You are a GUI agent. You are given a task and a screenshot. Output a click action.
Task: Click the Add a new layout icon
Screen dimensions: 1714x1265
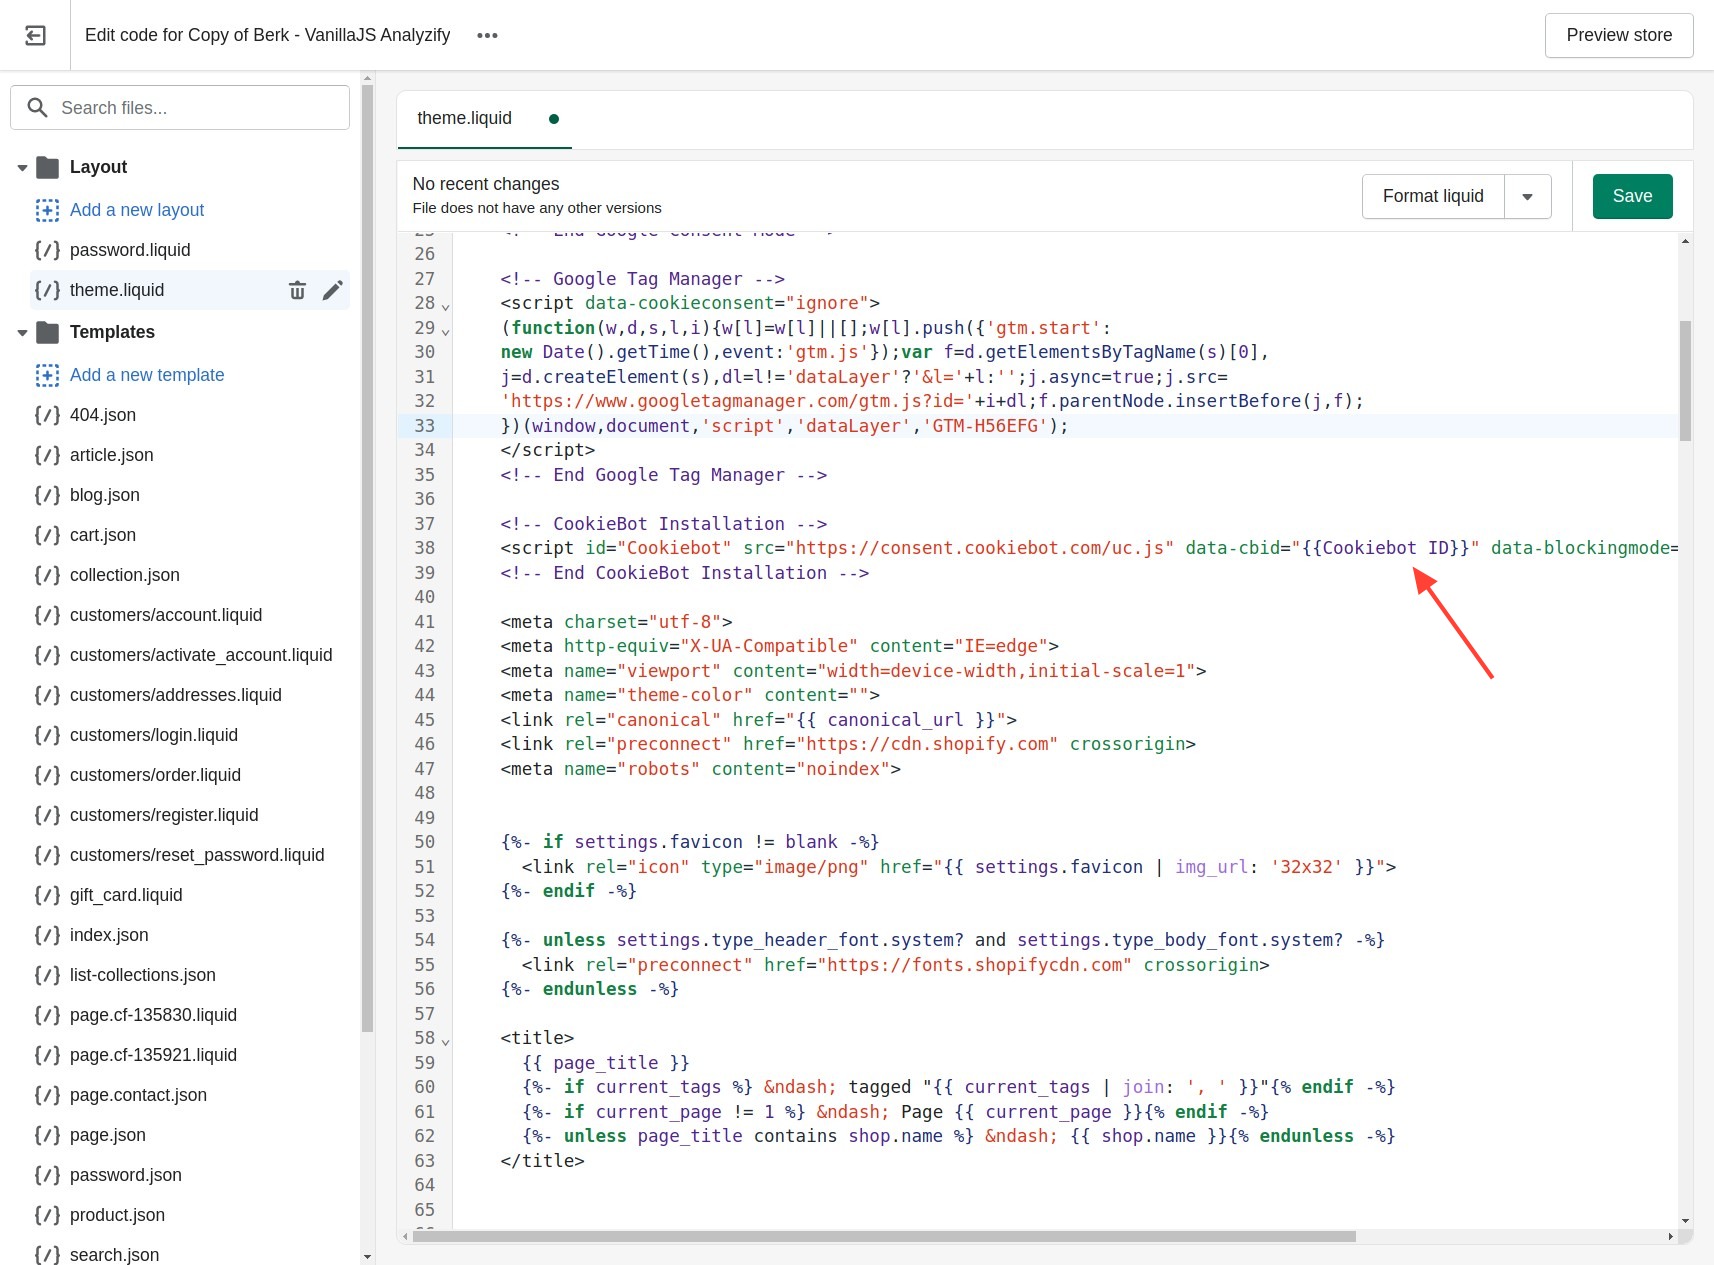pyautogui.click(x=47, y=210)
